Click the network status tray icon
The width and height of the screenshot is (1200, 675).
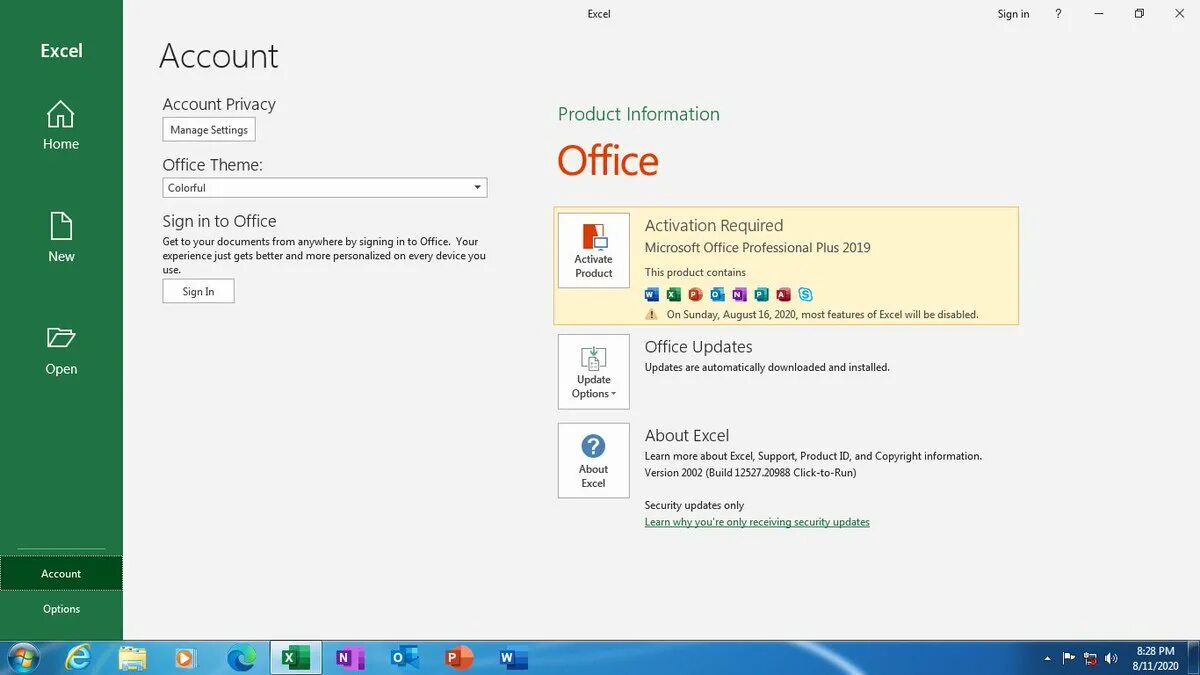click(1090, 658)
